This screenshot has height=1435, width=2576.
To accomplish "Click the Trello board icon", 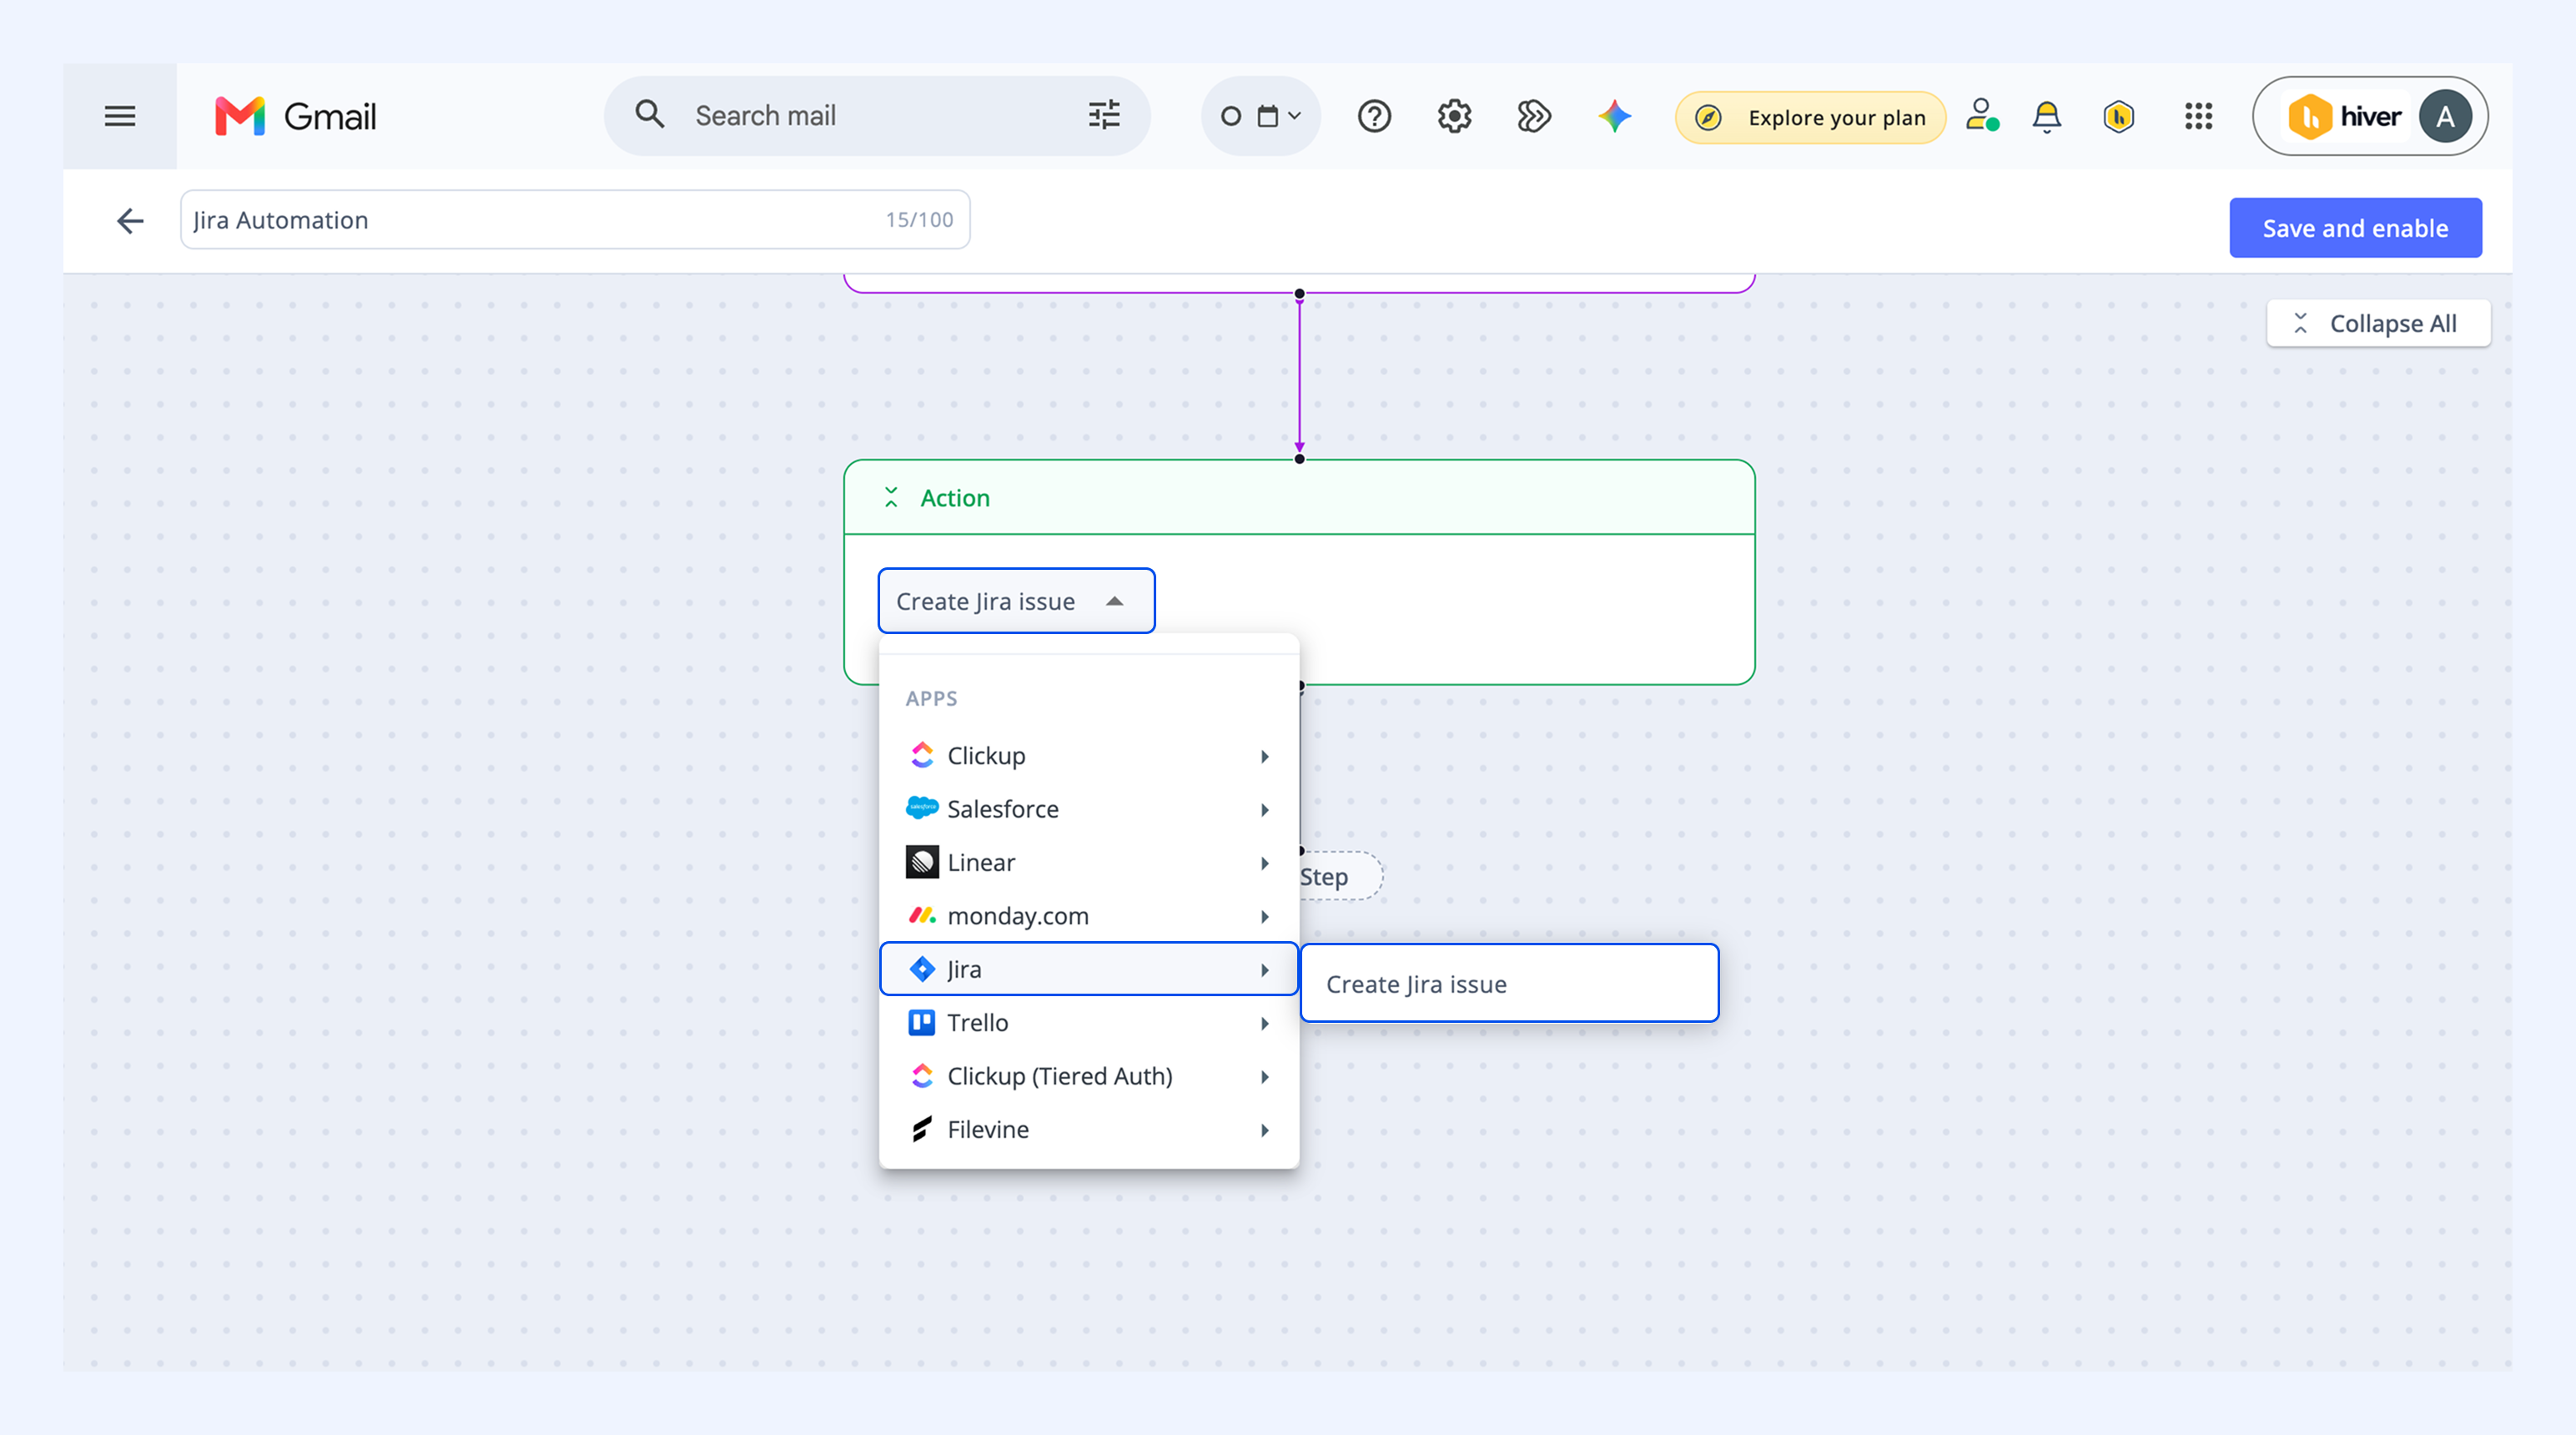I will pos(922,1022).
